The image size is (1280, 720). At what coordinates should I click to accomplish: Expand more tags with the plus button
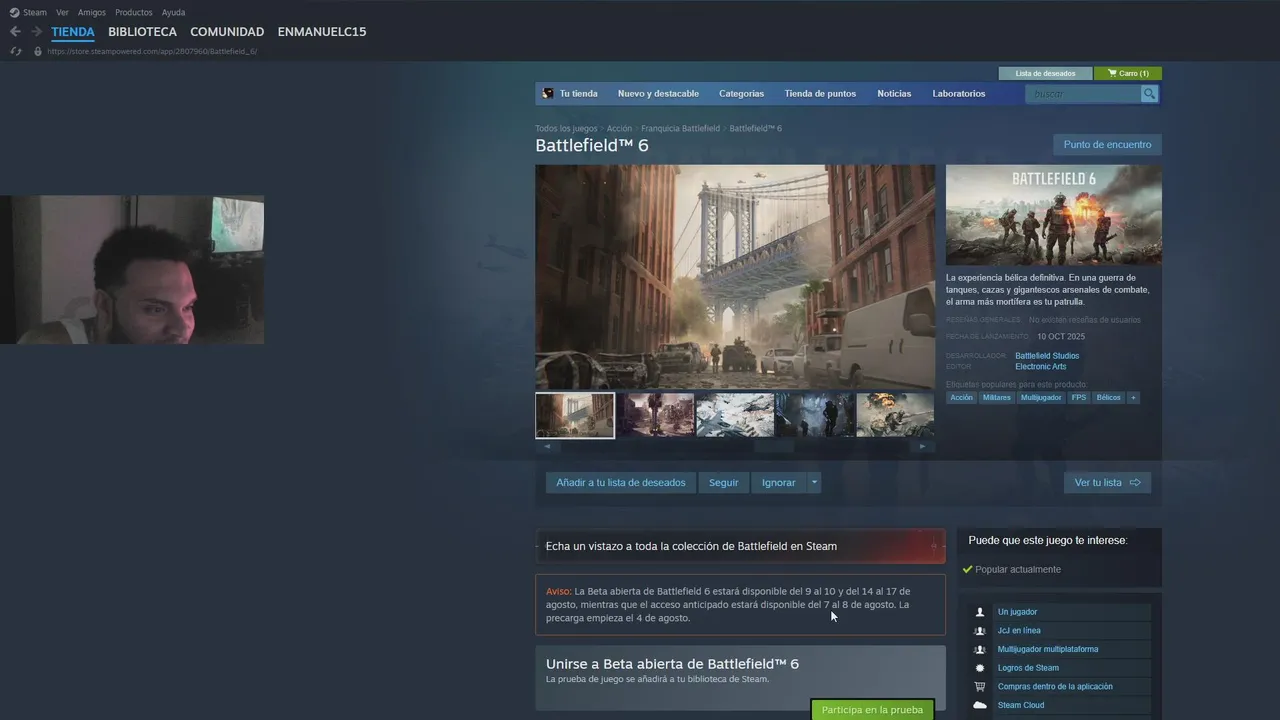(x=1133, y=398)
